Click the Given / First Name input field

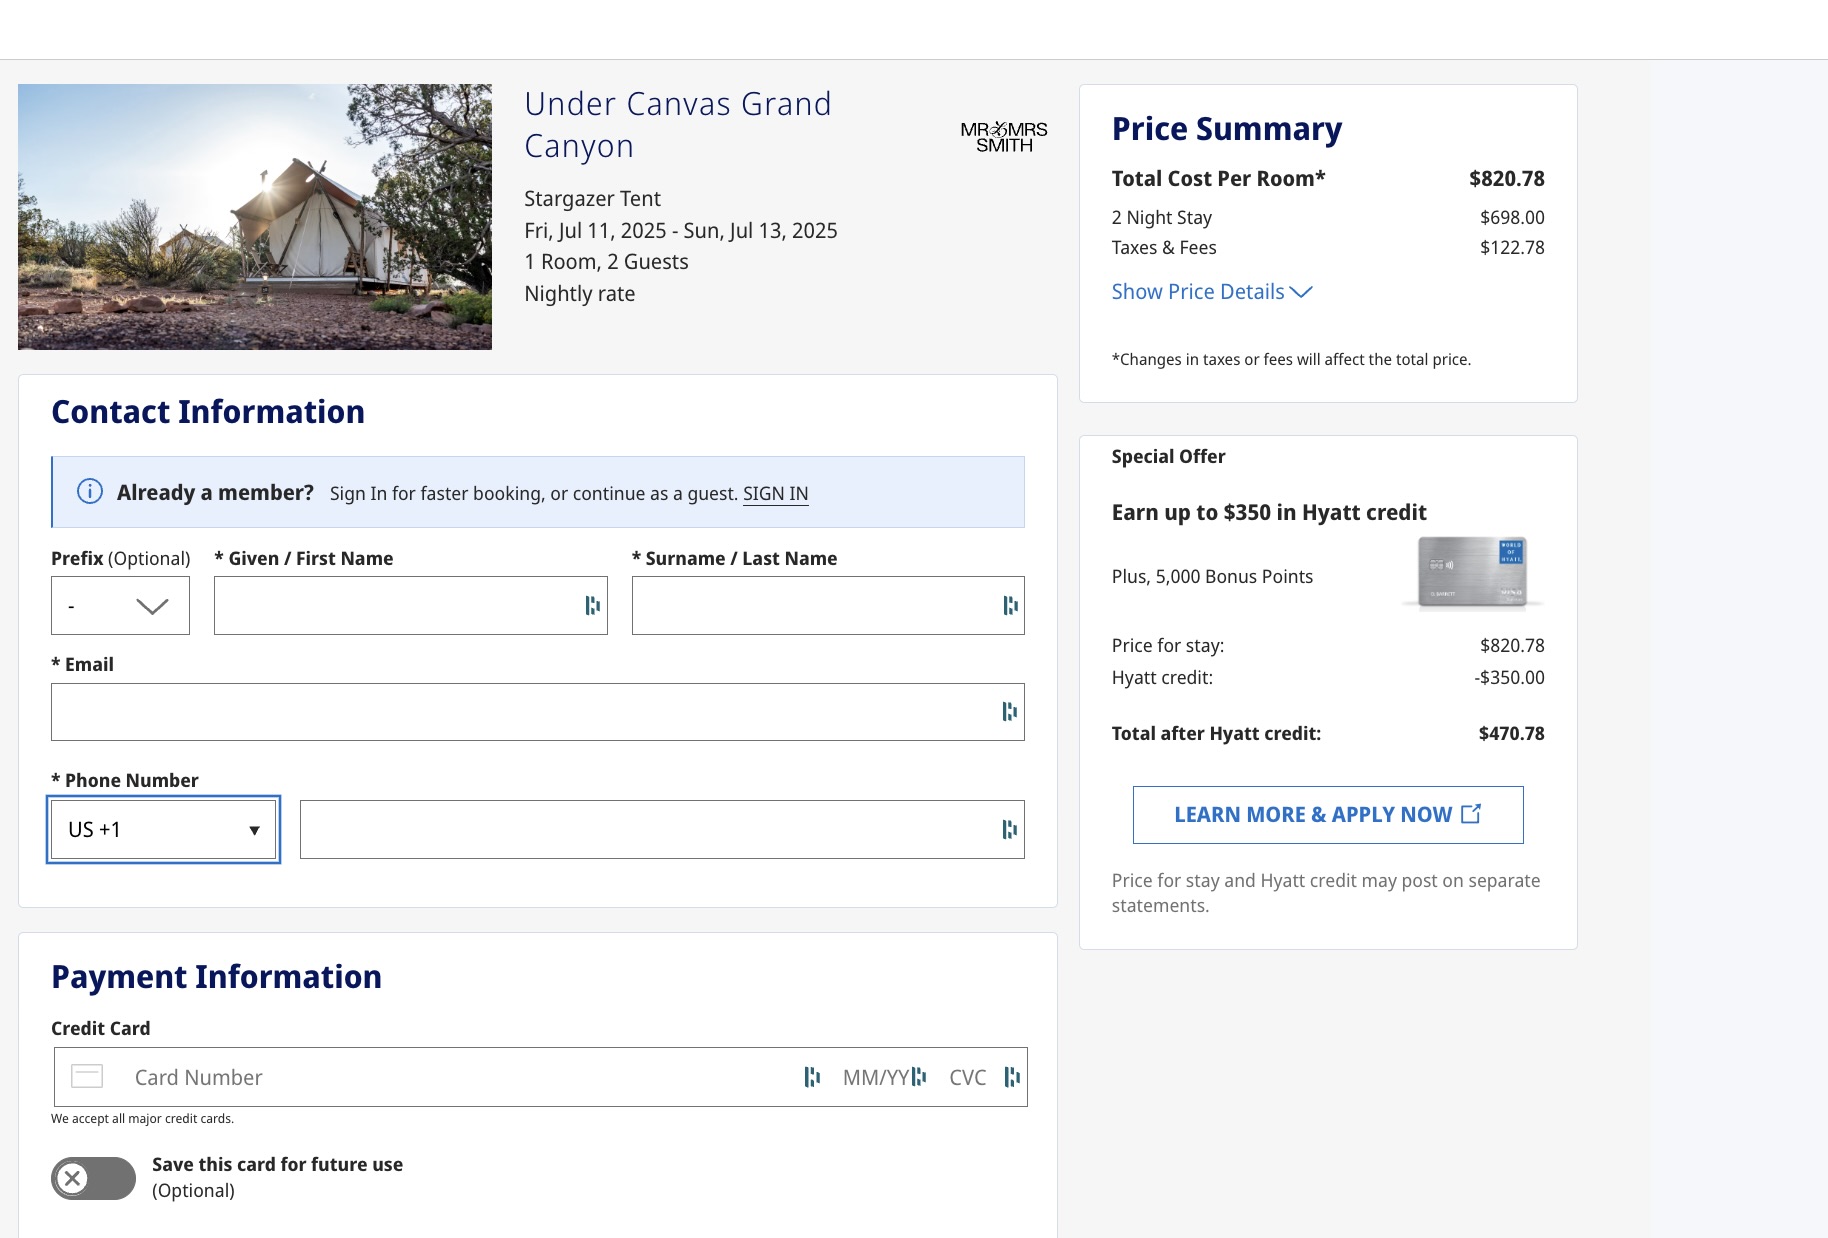tap(395, 605)
